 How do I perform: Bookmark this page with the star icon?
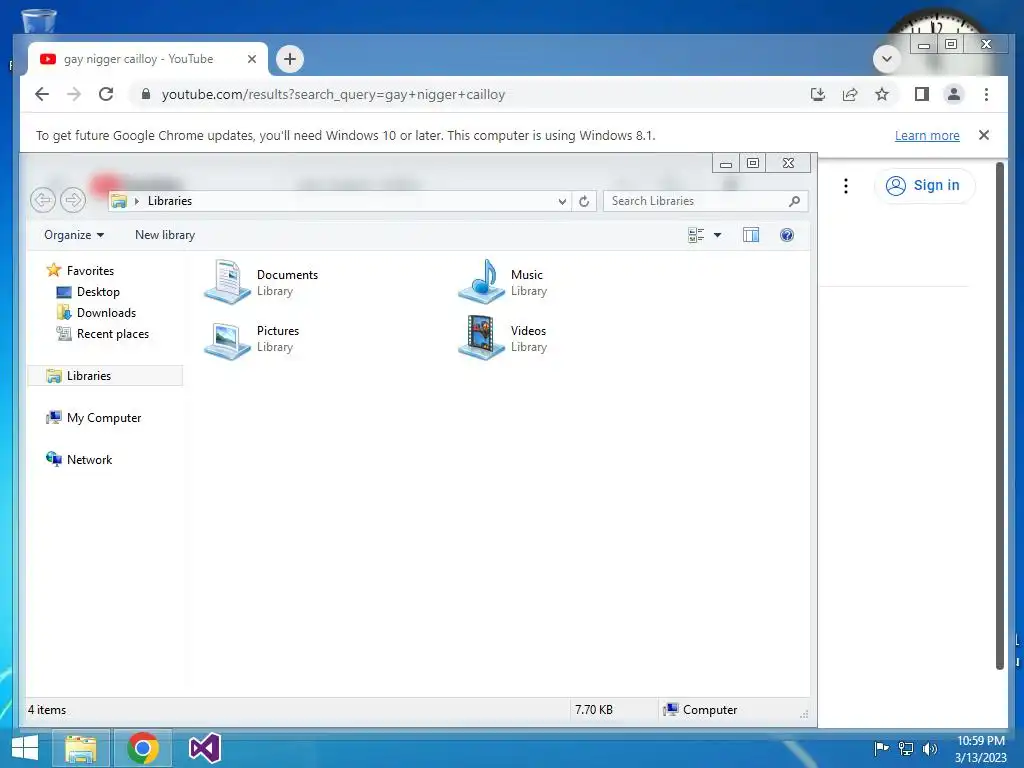882,94
